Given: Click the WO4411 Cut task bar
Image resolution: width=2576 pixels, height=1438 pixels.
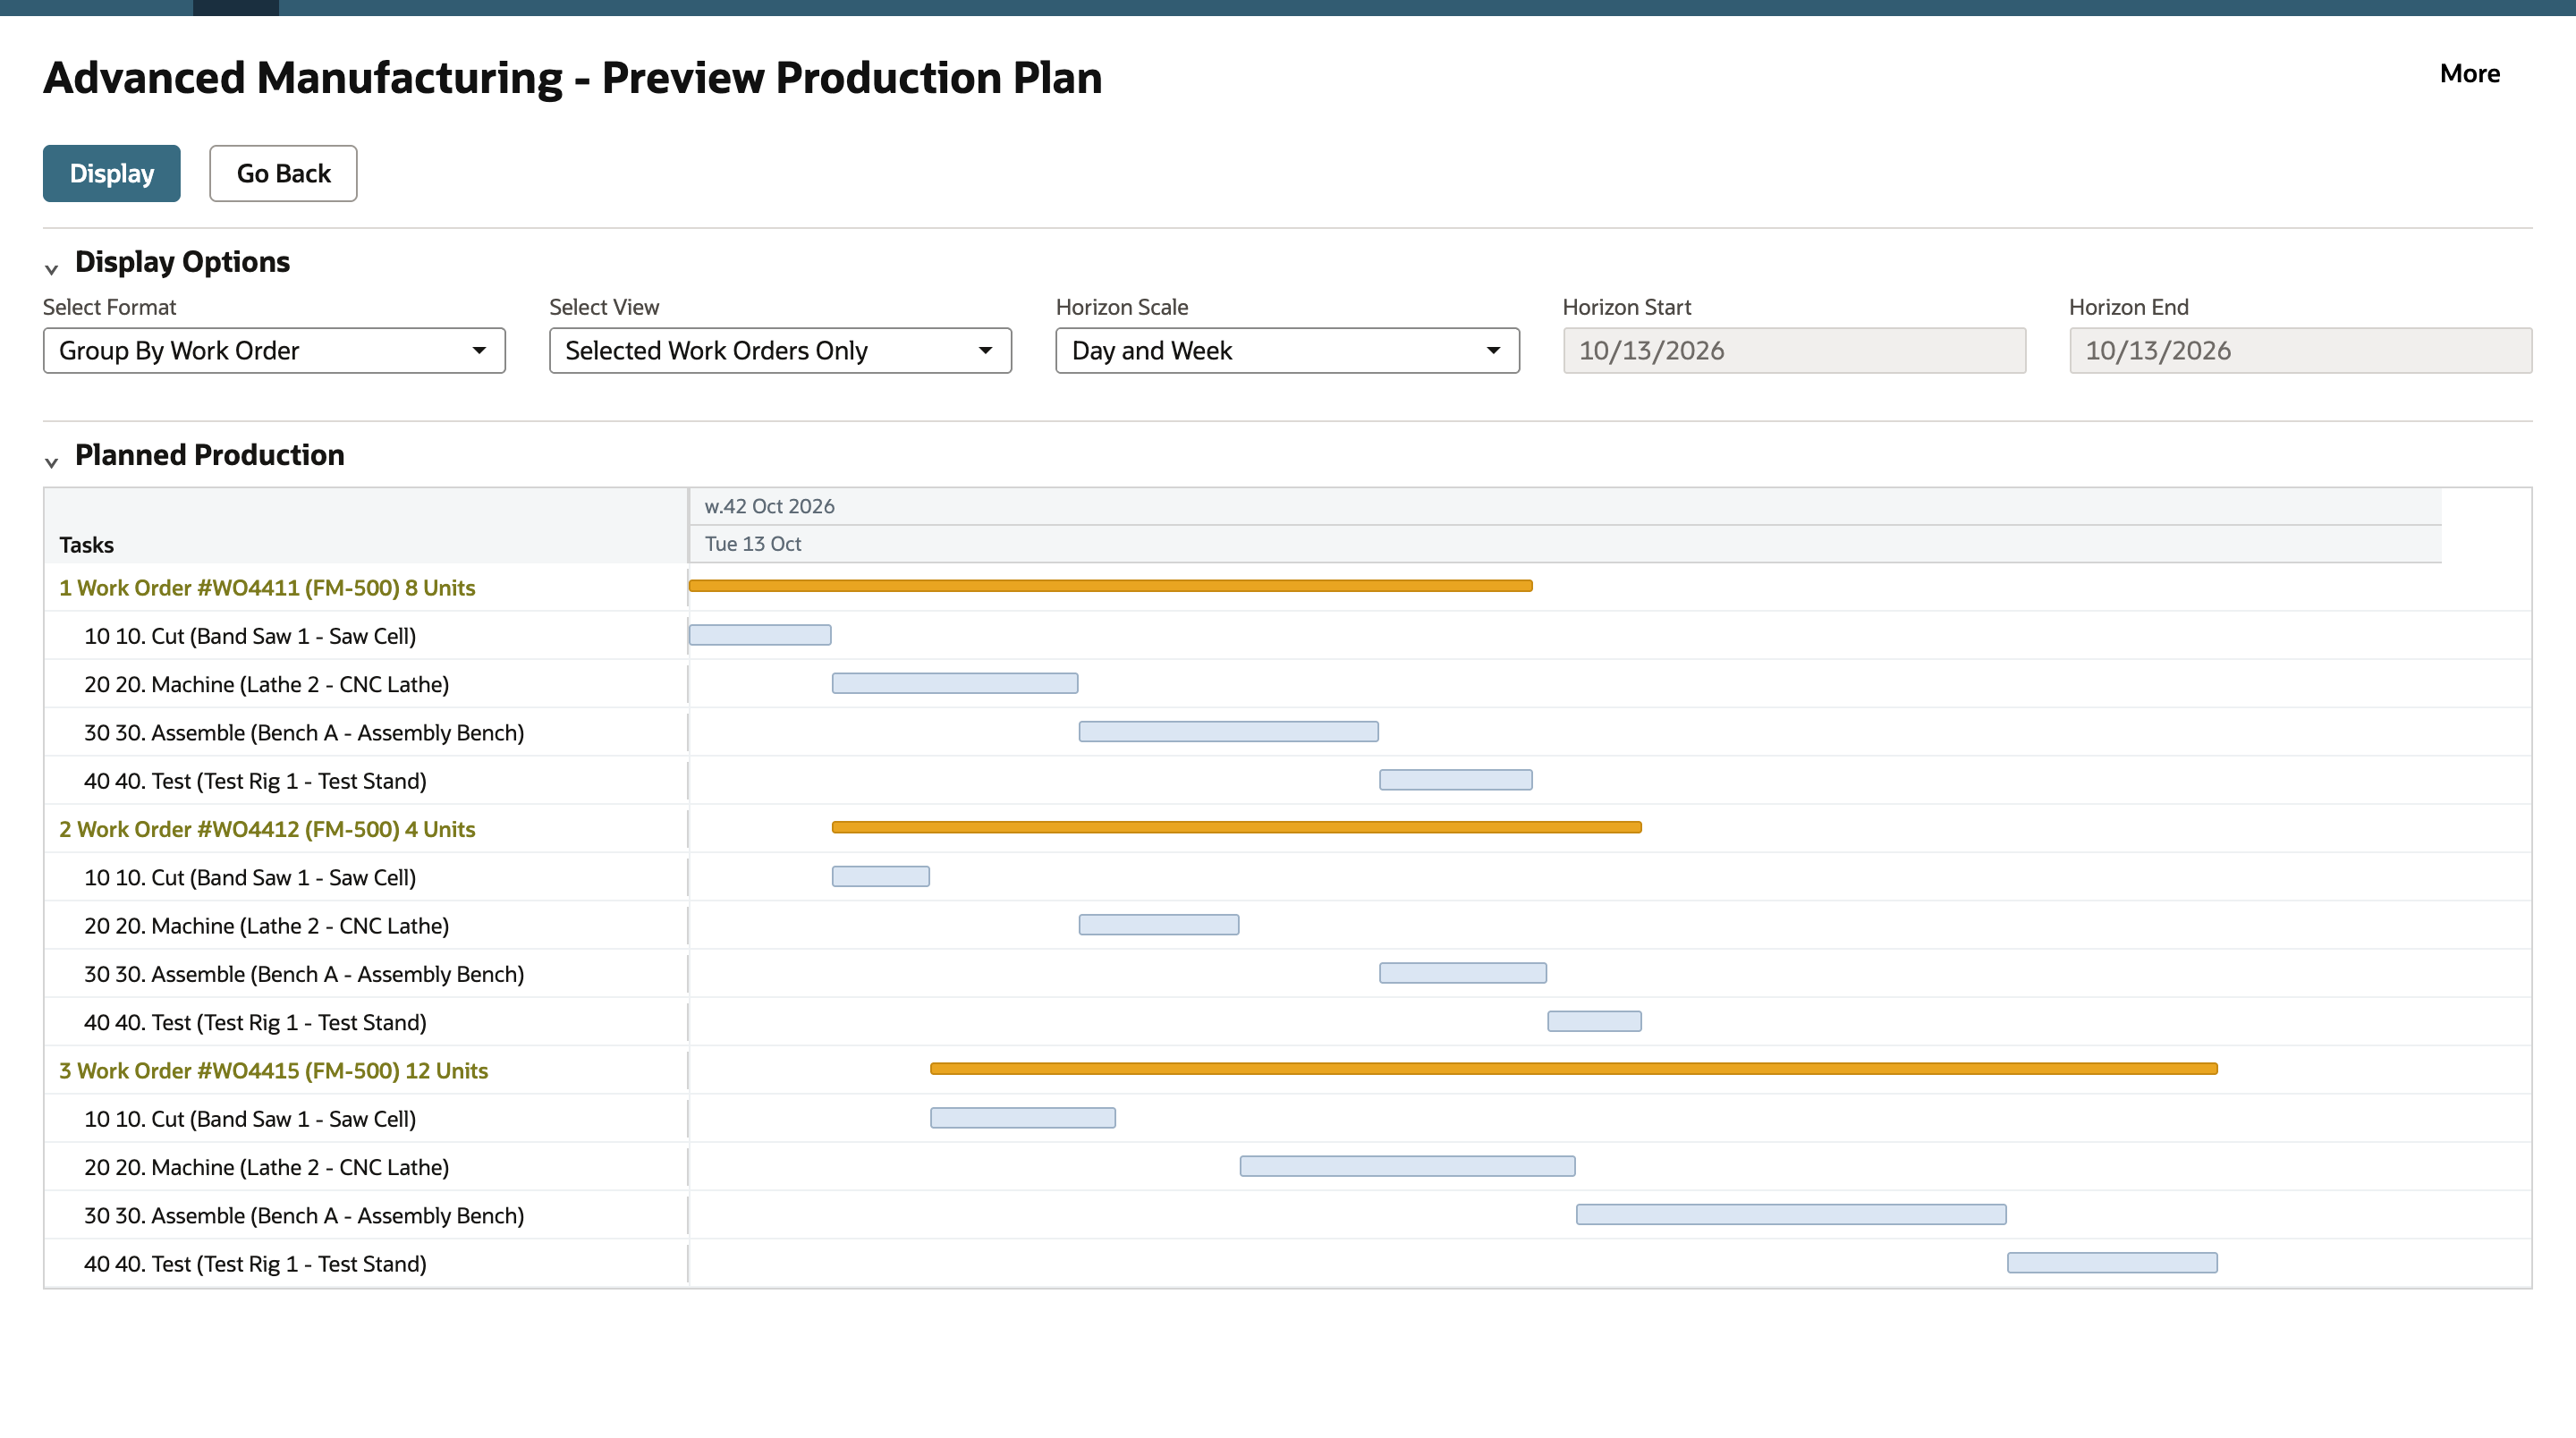Looking at the screenshot, I should click(x=760, y=635).
